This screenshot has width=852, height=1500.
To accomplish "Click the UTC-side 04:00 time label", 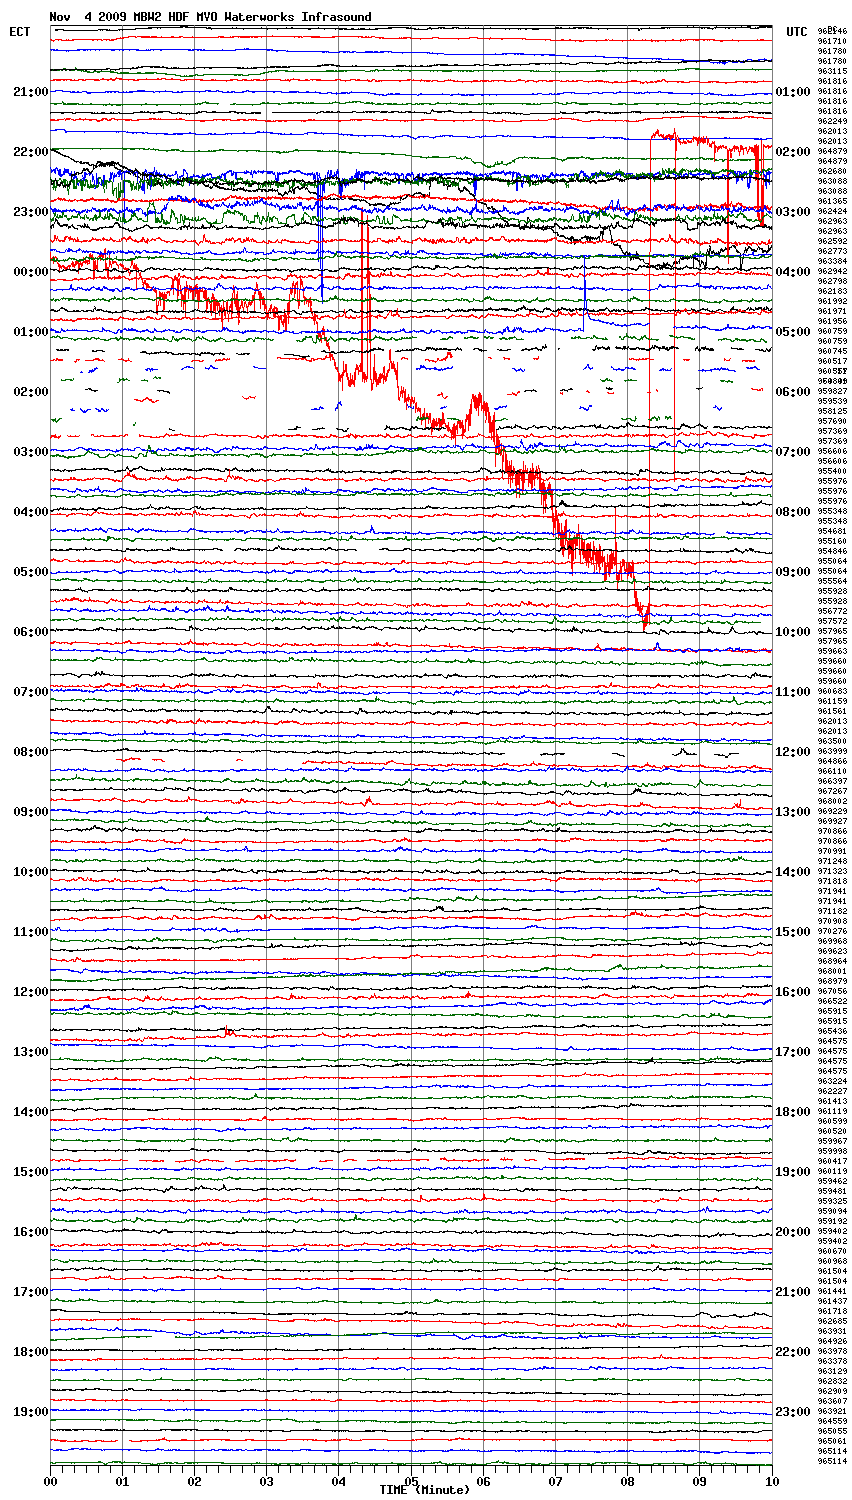I will coord(793,272).
